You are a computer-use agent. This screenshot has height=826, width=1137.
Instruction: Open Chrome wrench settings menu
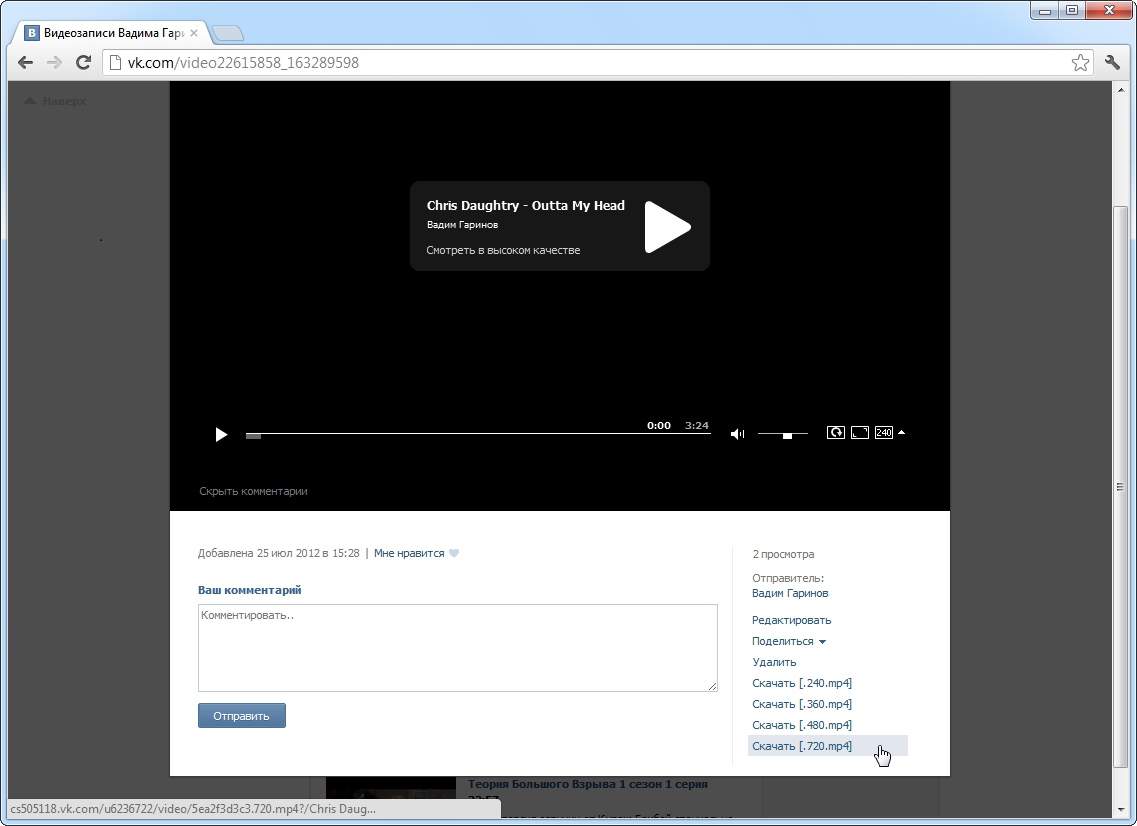click(1112, 62)
